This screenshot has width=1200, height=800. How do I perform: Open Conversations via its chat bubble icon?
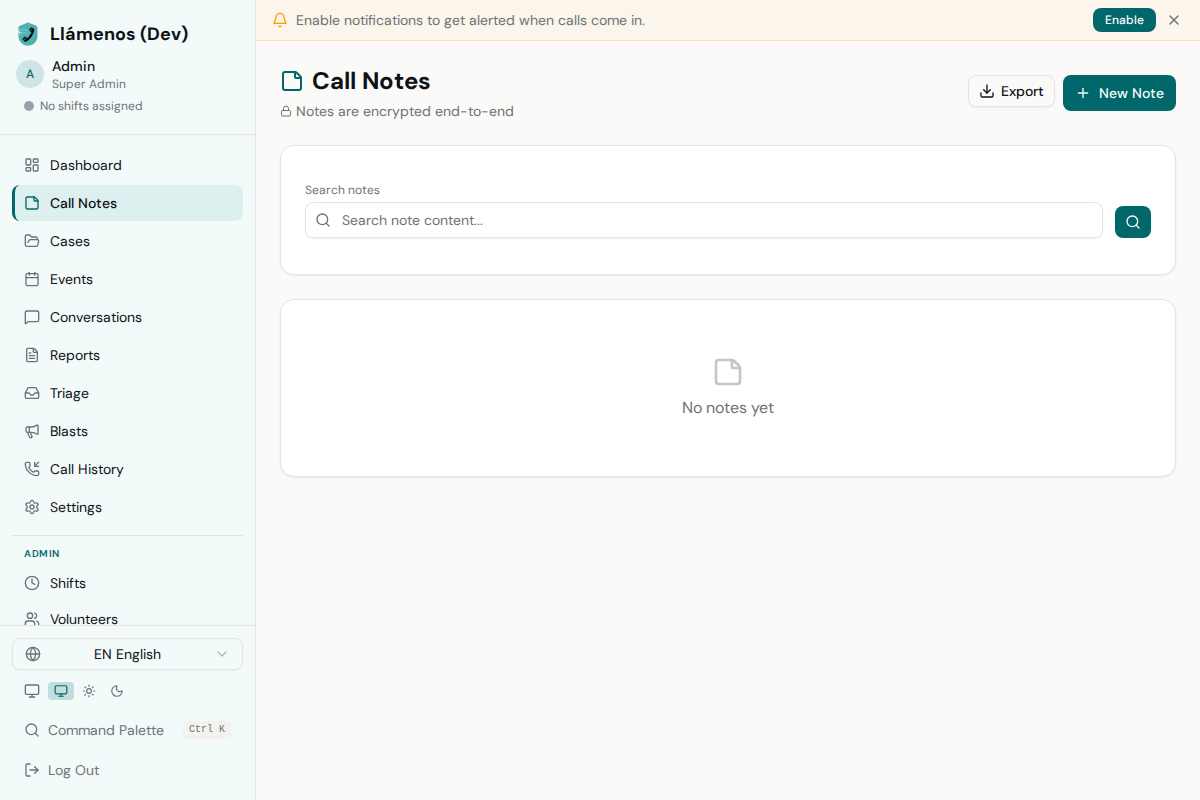pyautogui.click(x=32, y=317)
